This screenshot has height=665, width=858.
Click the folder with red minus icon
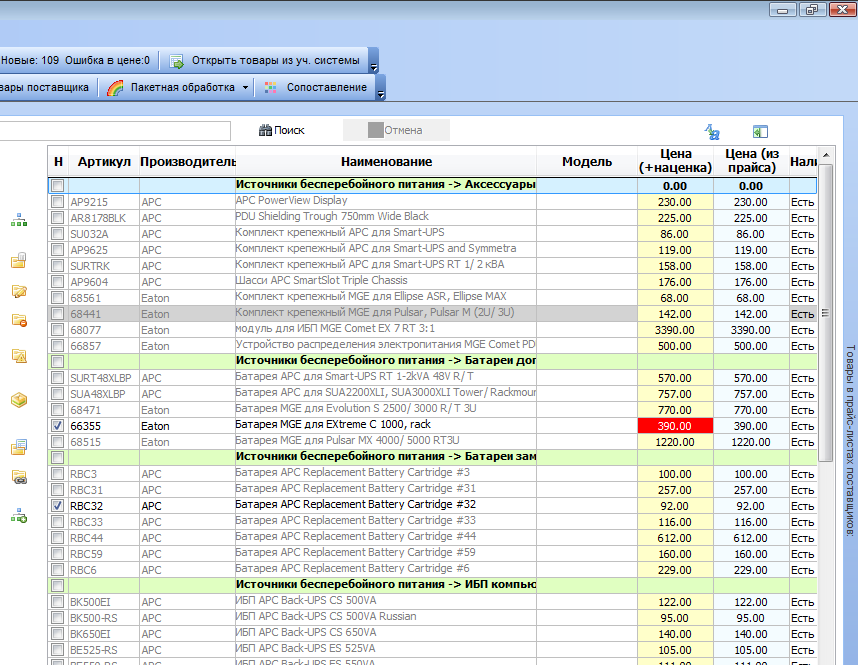tap(19, 320)
